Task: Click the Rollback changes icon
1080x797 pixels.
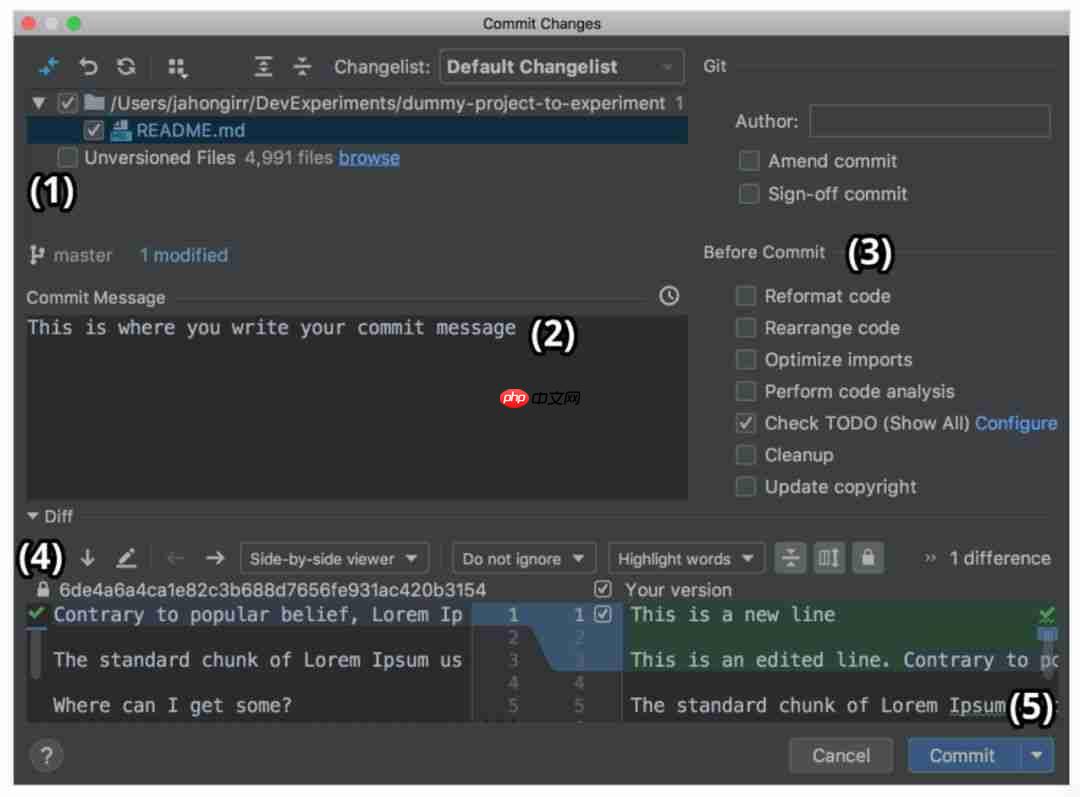Action: tap(88, 66)
